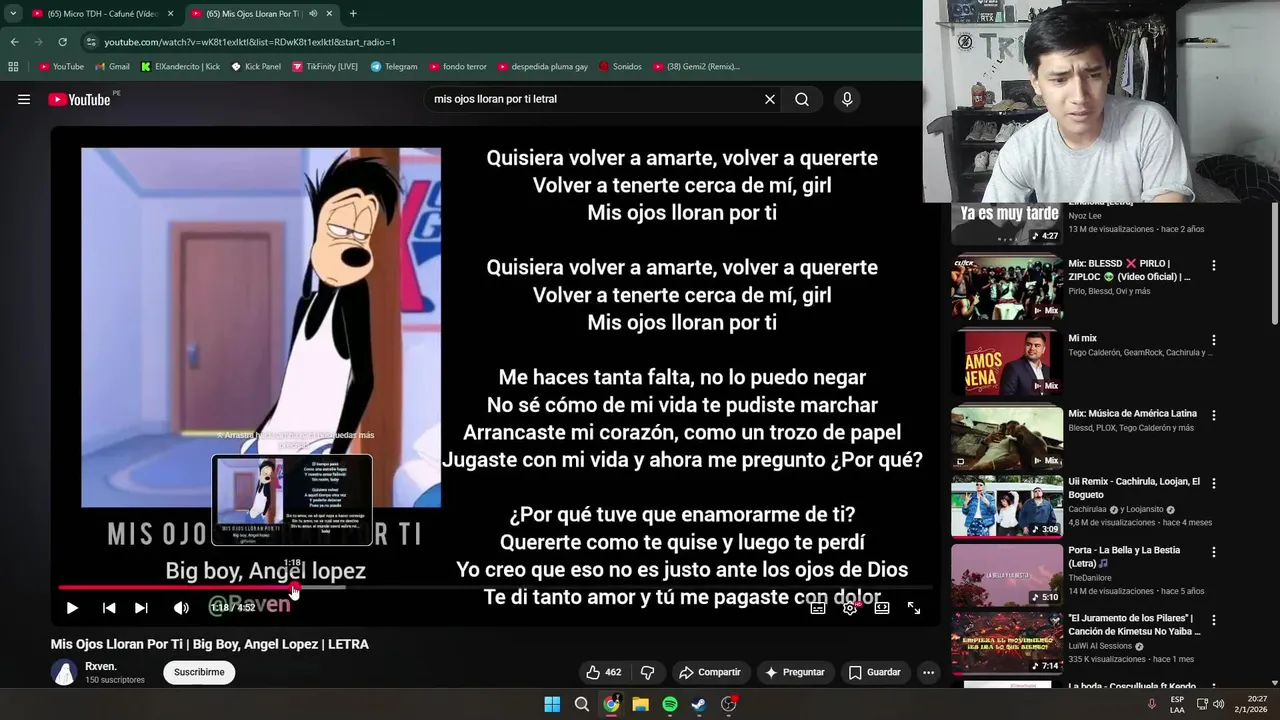Subscribe with the Suscribirme button
Image resolution: width=1280 pixels, height=720 pixels.
[199, 672]
